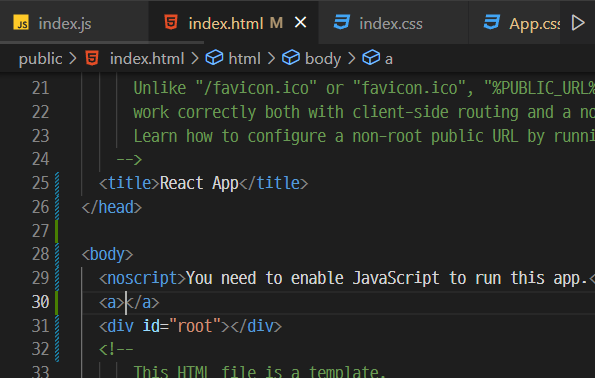Viewport: 595px width, 378px height.
Task: Click the modified 'M' indicator on index.html tab
Action: pos(276,23)
